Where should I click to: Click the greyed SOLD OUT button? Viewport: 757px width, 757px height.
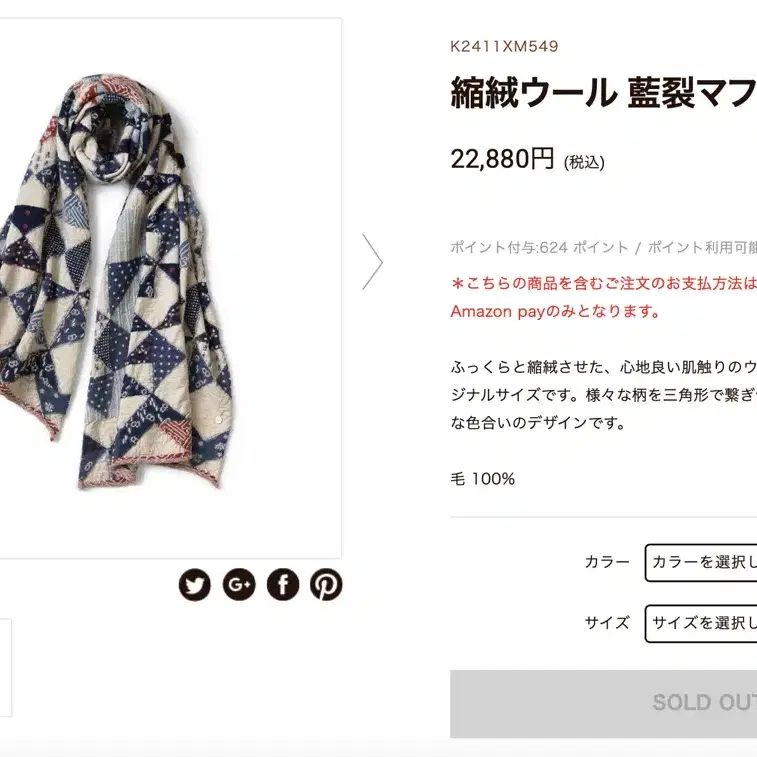click(603, 703)
